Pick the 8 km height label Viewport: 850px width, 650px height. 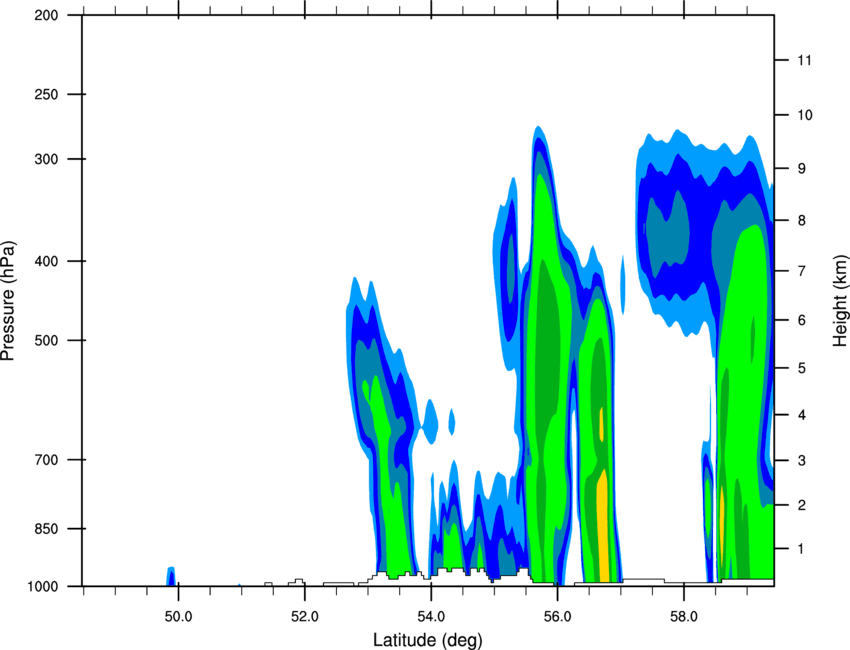(x=801, y=221)
